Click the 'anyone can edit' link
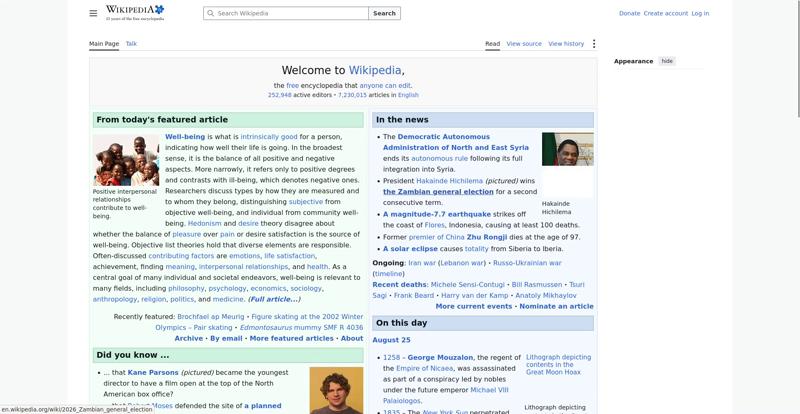 pos(385,86)
